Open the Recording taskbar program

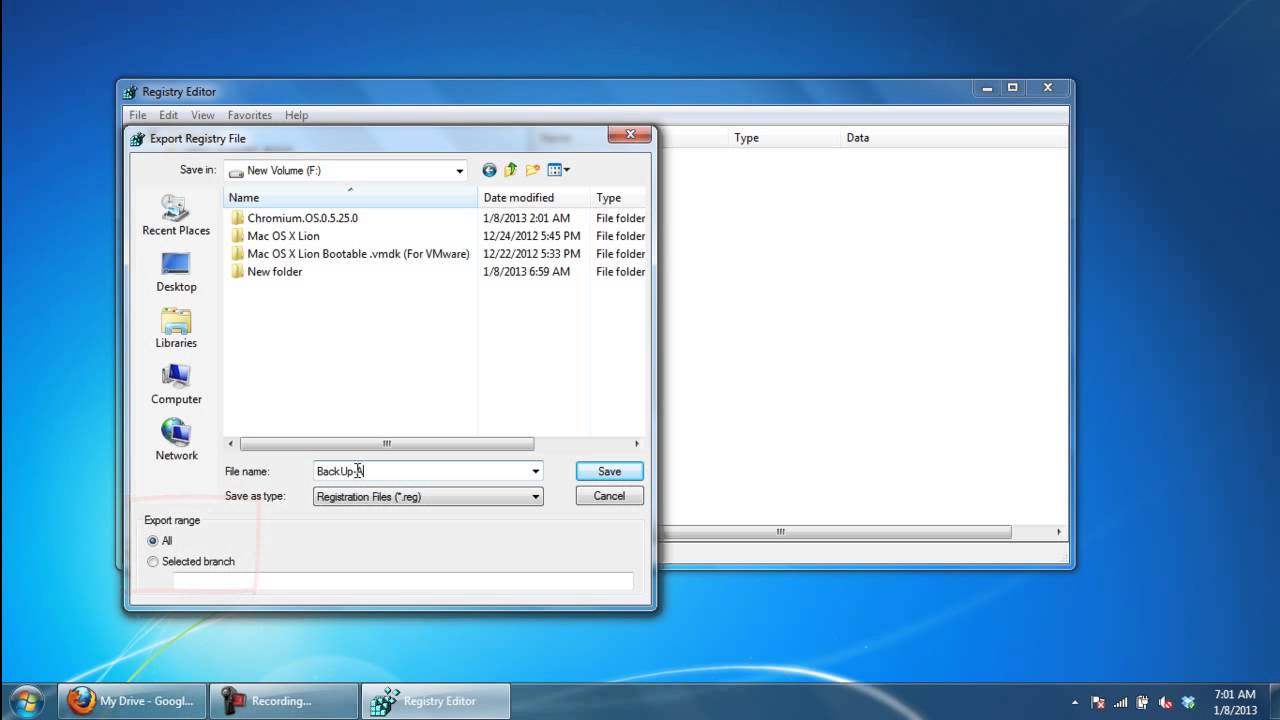pyautogui.click(x=284, y=701)
